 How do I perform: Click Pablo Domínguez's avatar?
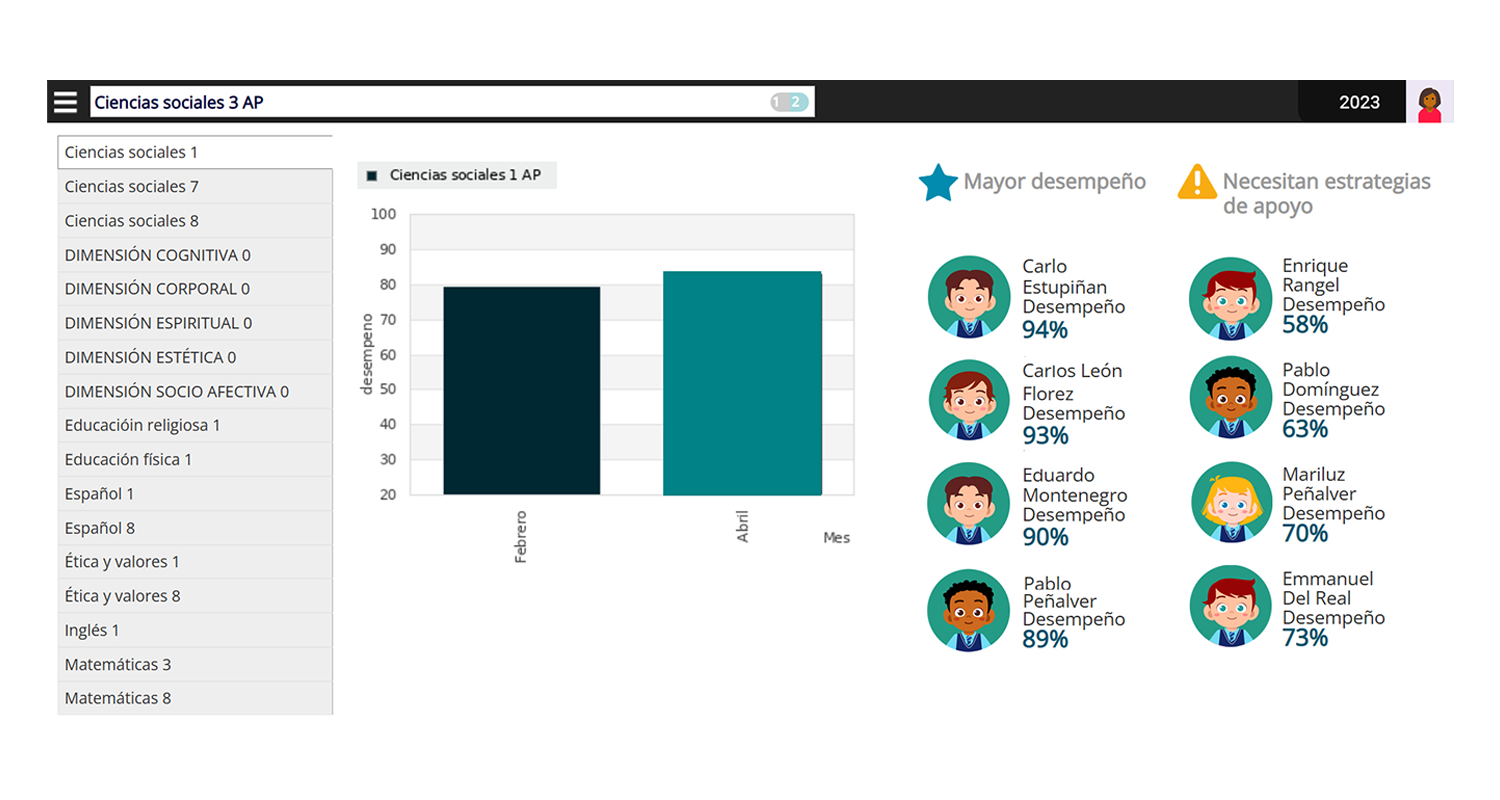[1230, 398]
